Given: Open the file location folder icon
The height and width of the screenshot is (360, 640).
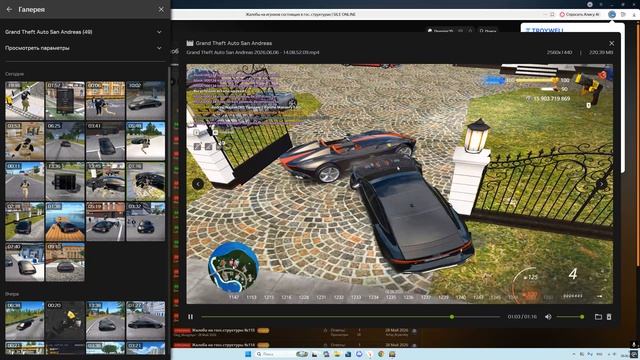Looking at the screenshot, I should point(598,317).
